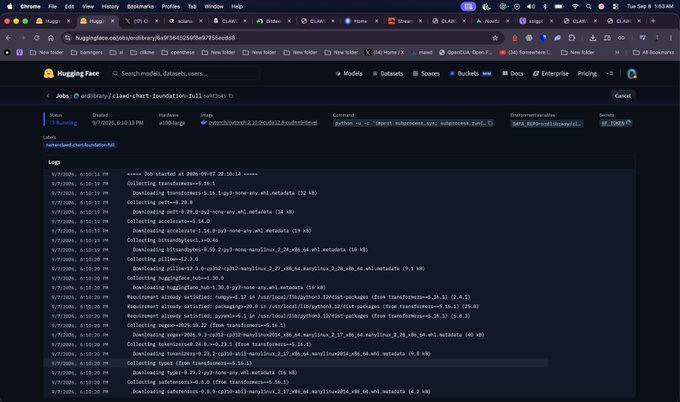Click the DATA_REPO environment variable chip

(x=546, y=124)
